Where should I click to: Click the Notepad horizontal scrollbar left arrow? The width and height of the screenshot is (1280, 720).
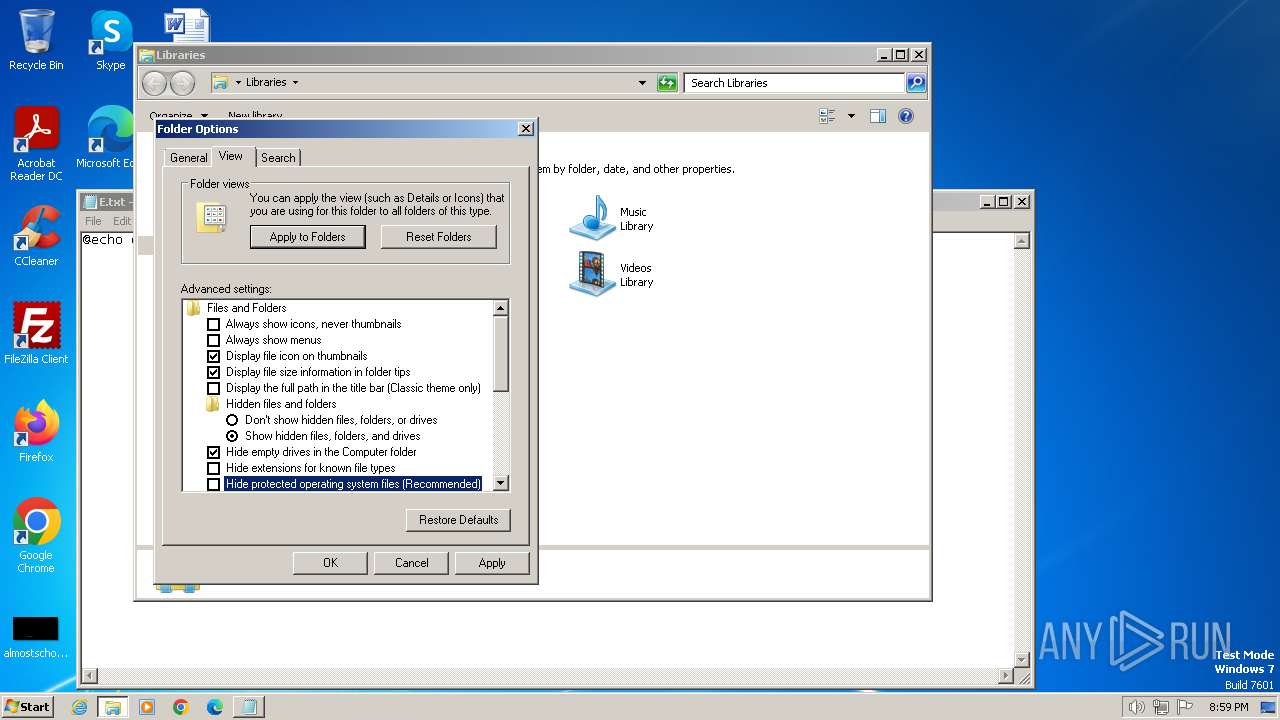[89, 677]
